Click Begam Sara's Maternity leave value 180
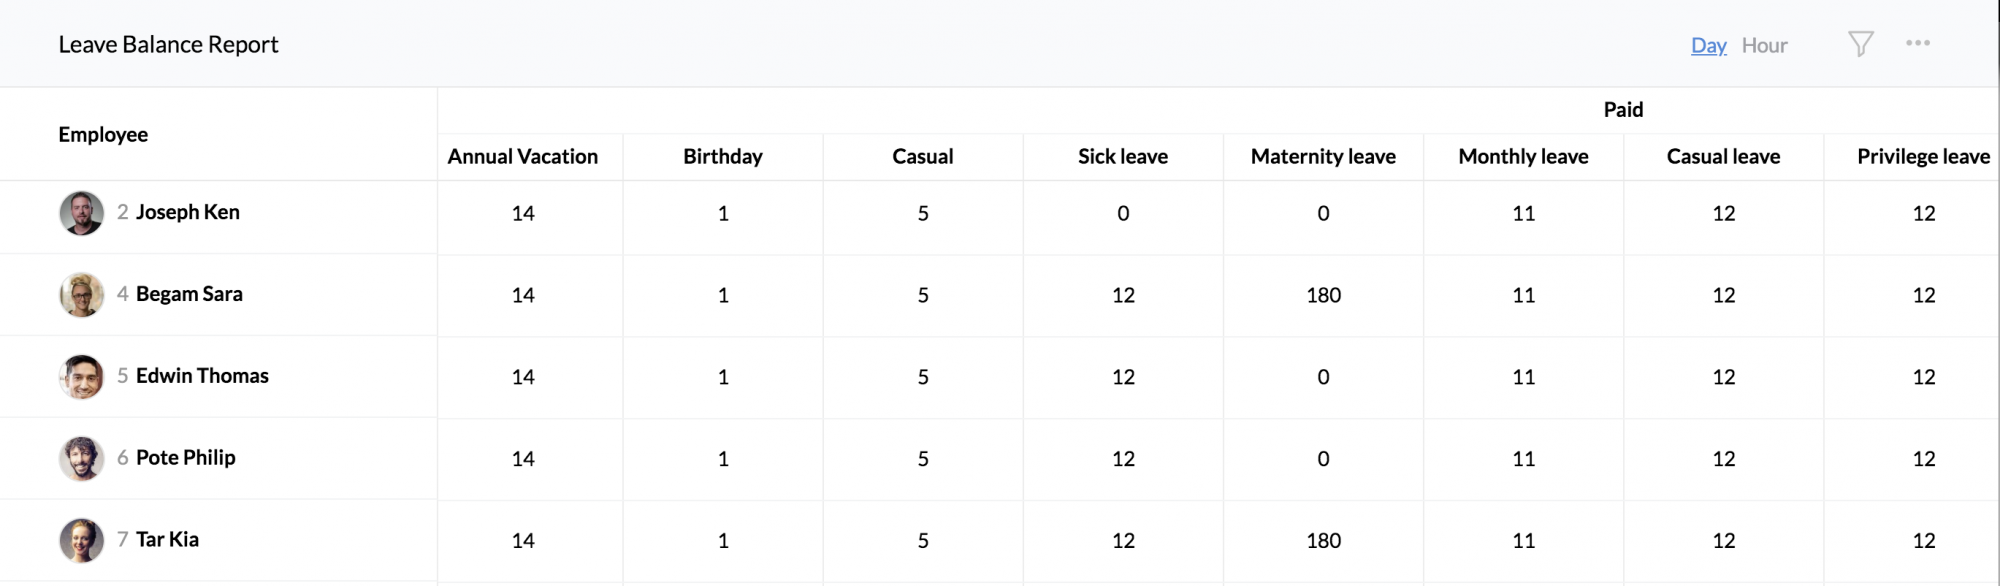Viewport: 2000px width, 586px height. point(1322,295)
